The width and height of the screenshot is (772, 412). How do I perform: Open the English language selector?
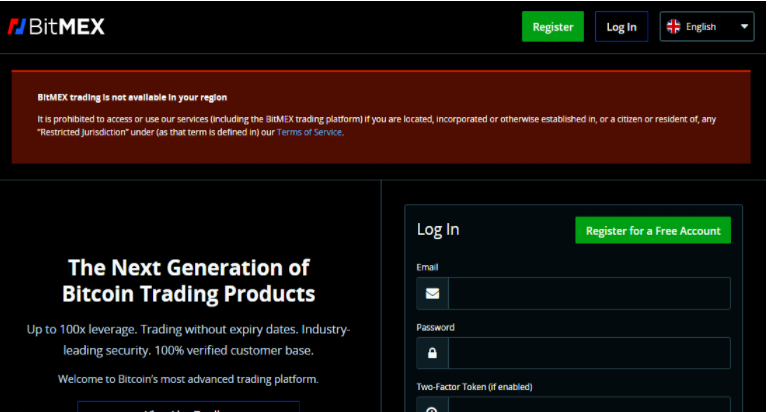coord(706,27)
